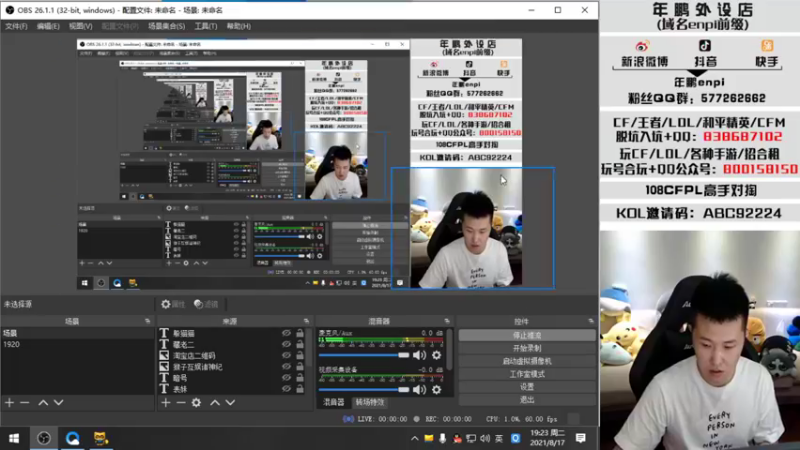This screenshot has height=450, width=800.
Task: Open the Windows Start menu
Action: point(14,438)
